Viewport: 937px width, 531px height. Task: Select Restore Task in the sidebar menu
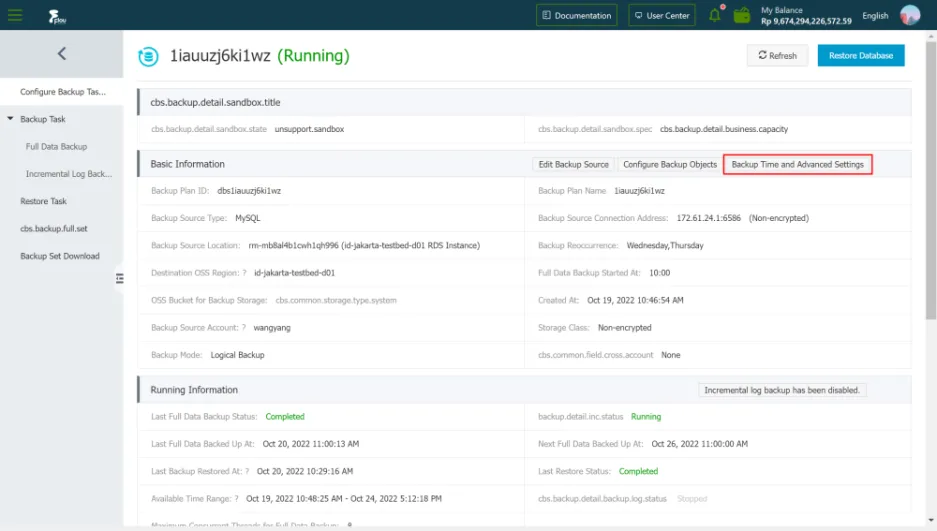point(43,201)
